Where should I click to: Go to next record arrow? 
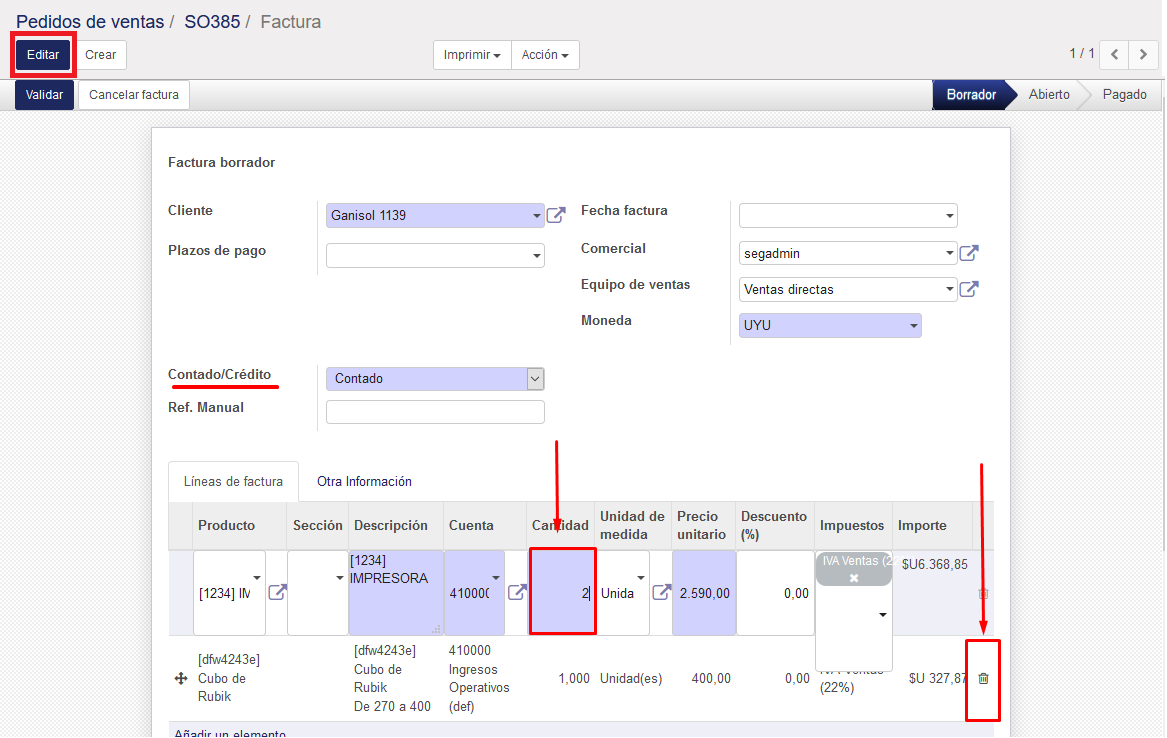pyautogui.click(x=1143, y=54)
